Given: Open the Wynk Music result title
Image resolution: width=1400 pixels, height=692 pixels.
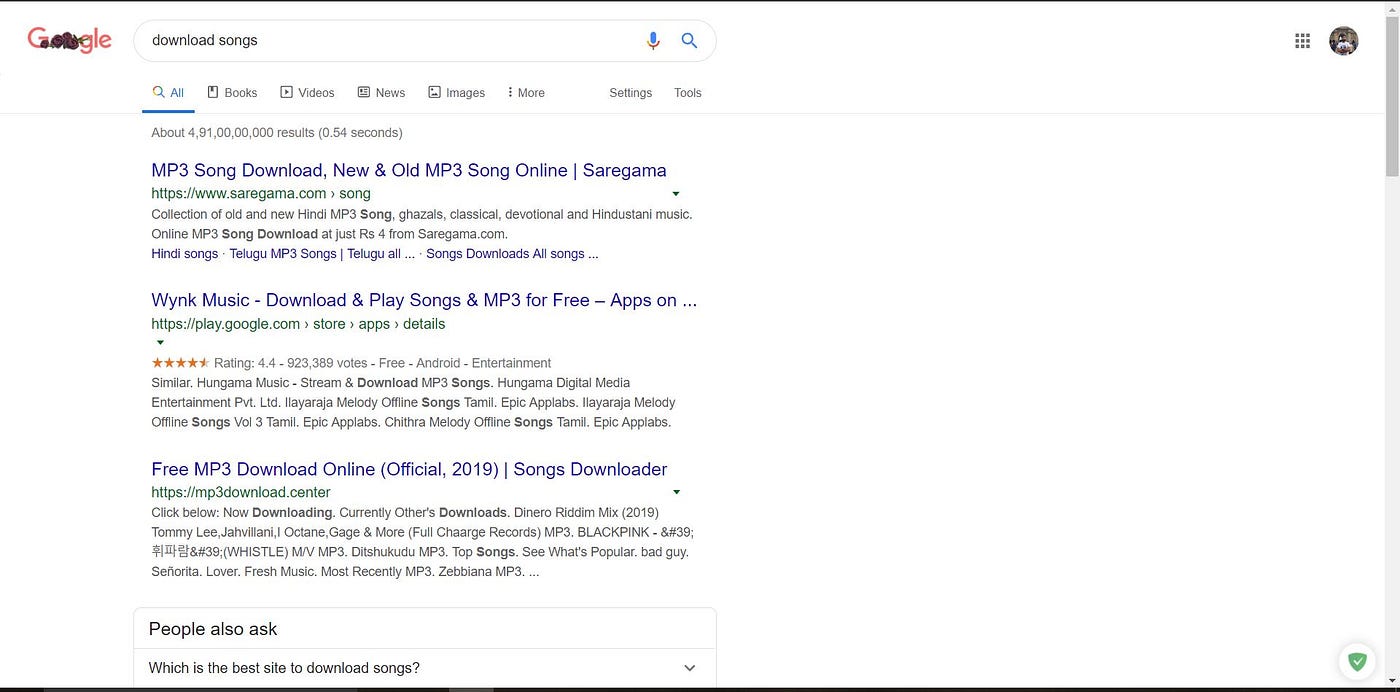Looking at the screenshot, I should click(x=424, y=300).
